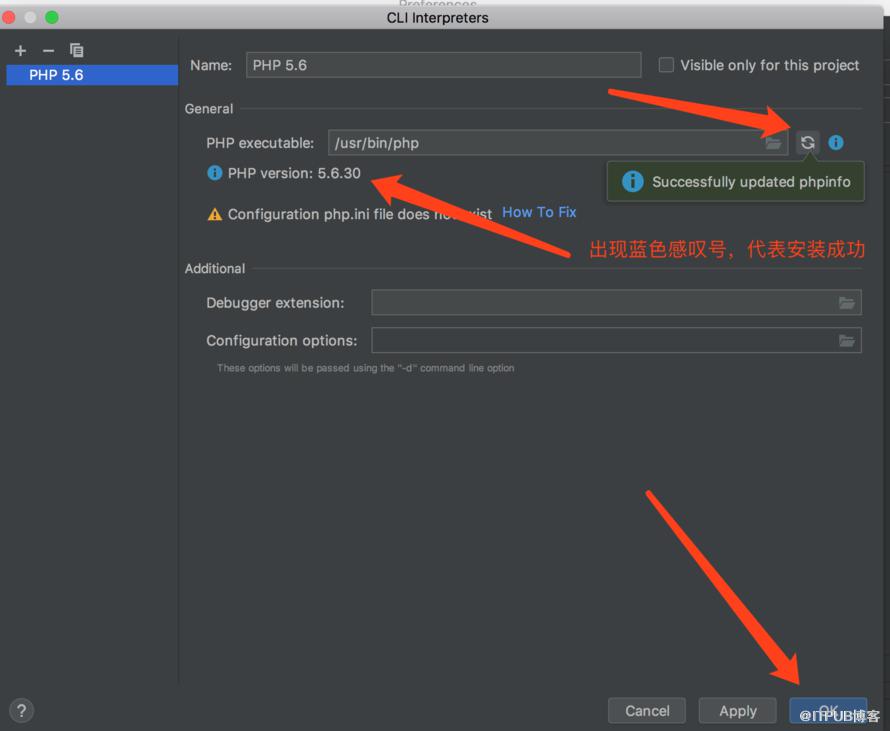Viewport: 890px width, 731px height.
Task: Remove selected interpreter with minus icon
Action: pos(48,51)
